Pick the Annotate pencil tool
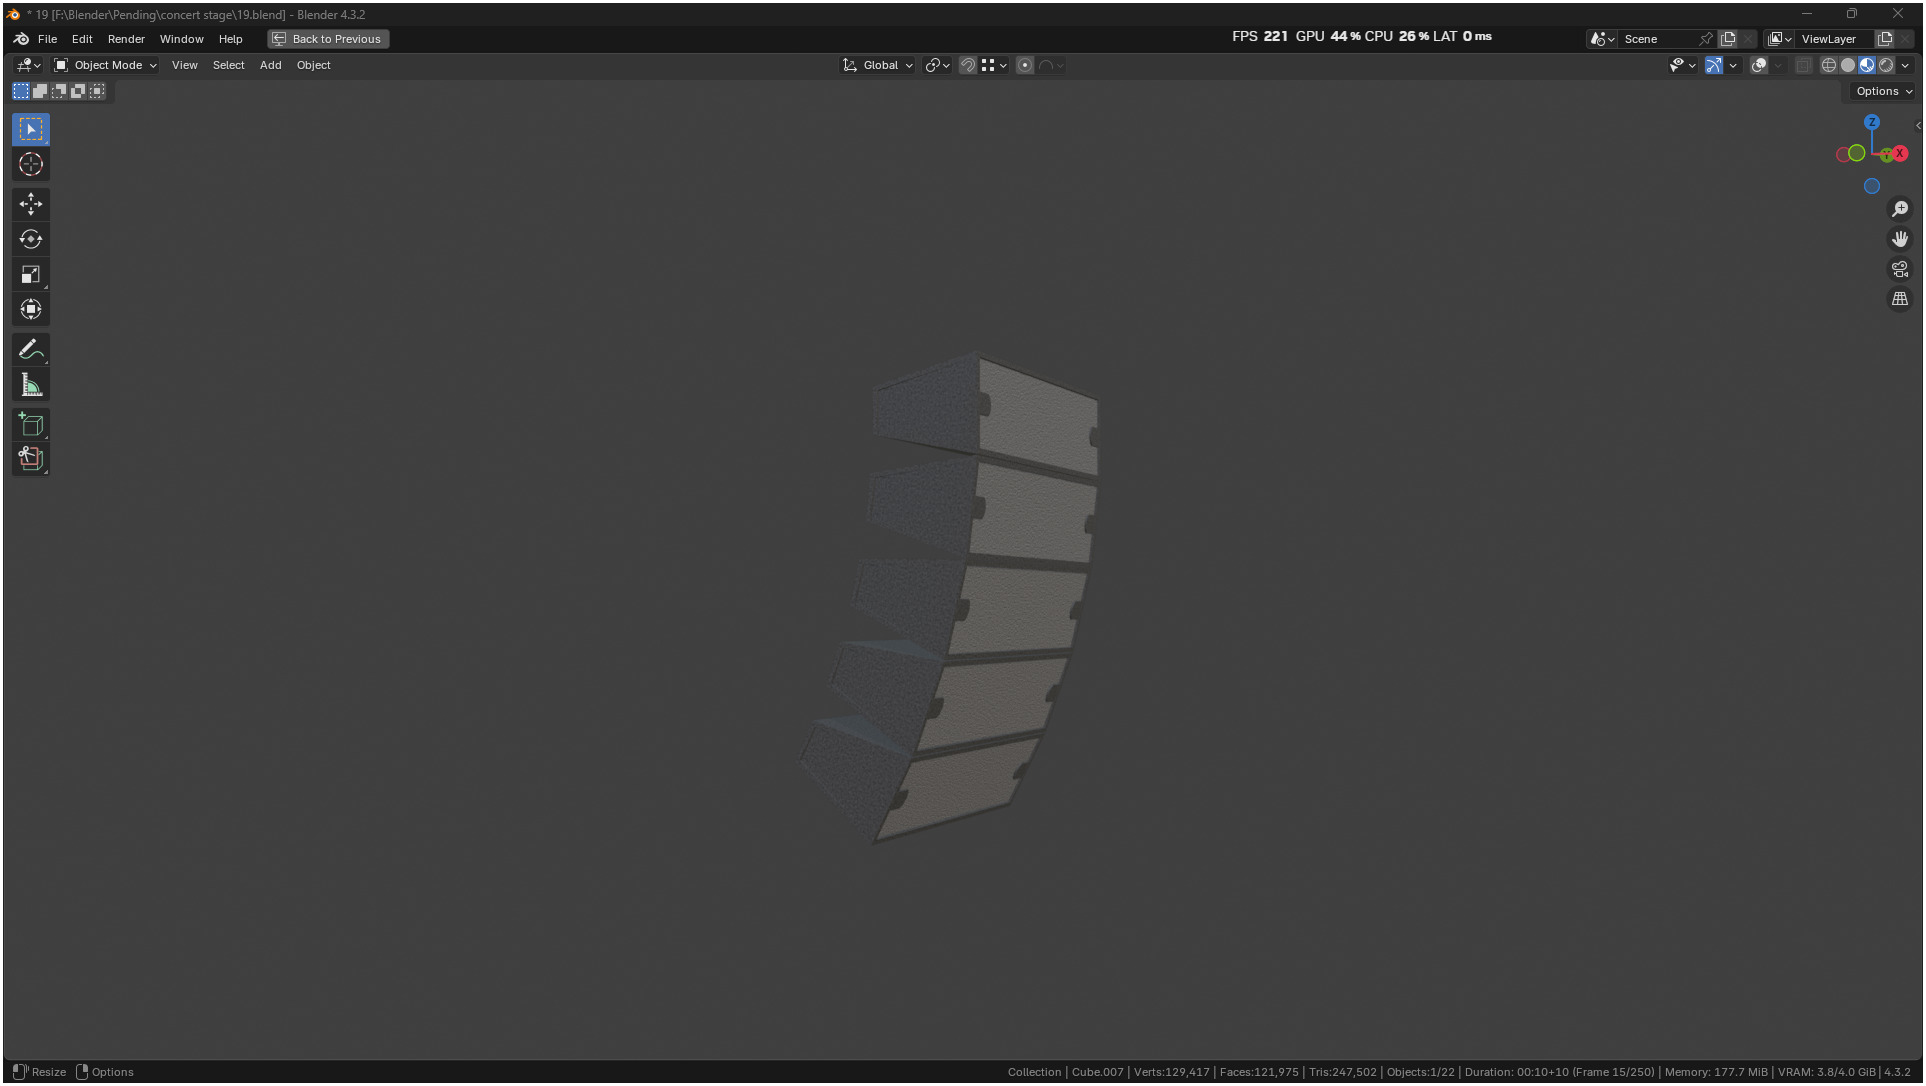This screenshot has width=1926, height=1086. (x=31, y=350)
